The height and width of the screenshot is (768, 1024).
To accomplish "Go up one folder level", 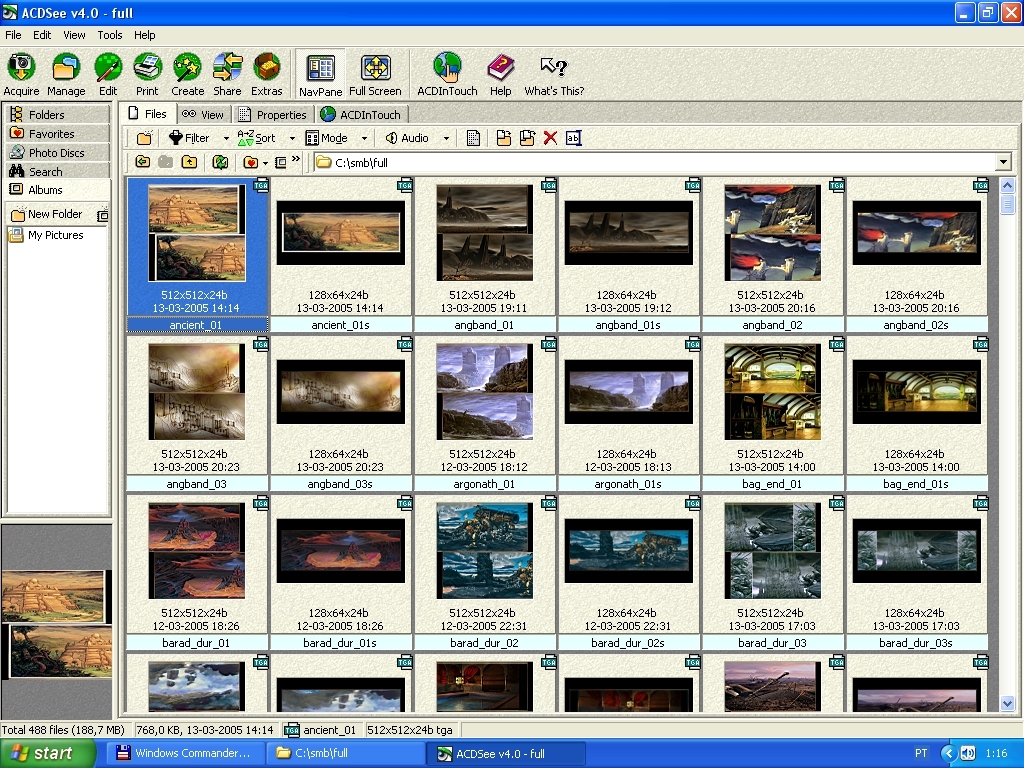I will point(190,162).
